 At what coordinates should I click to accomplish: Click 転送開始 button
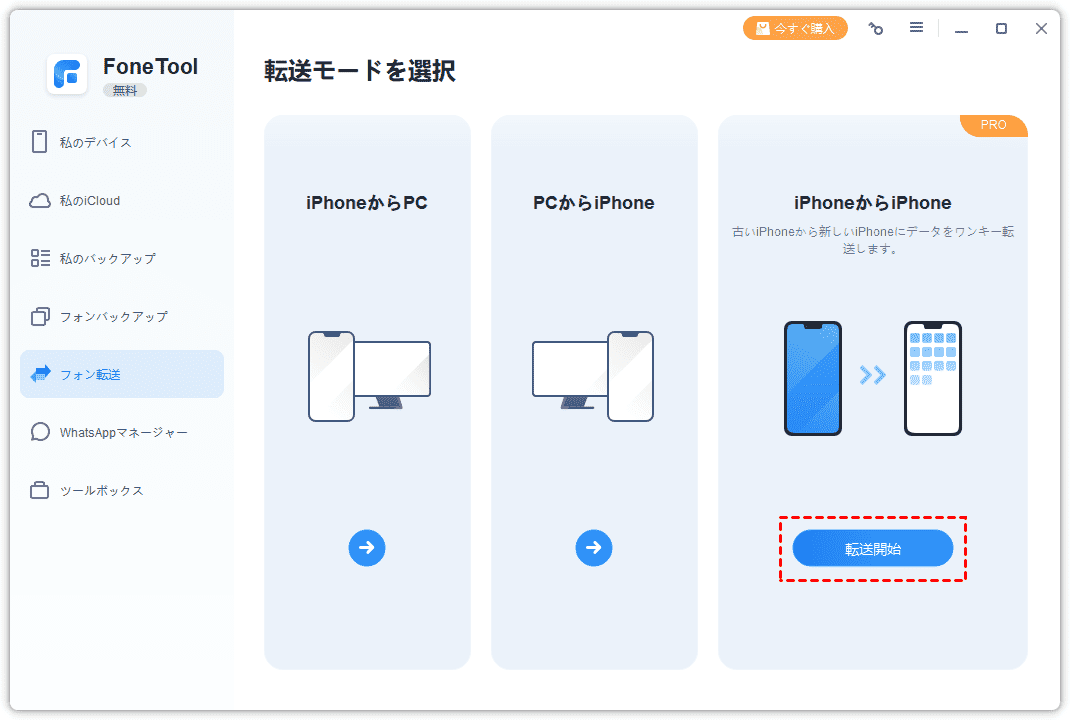coord(873,548)
